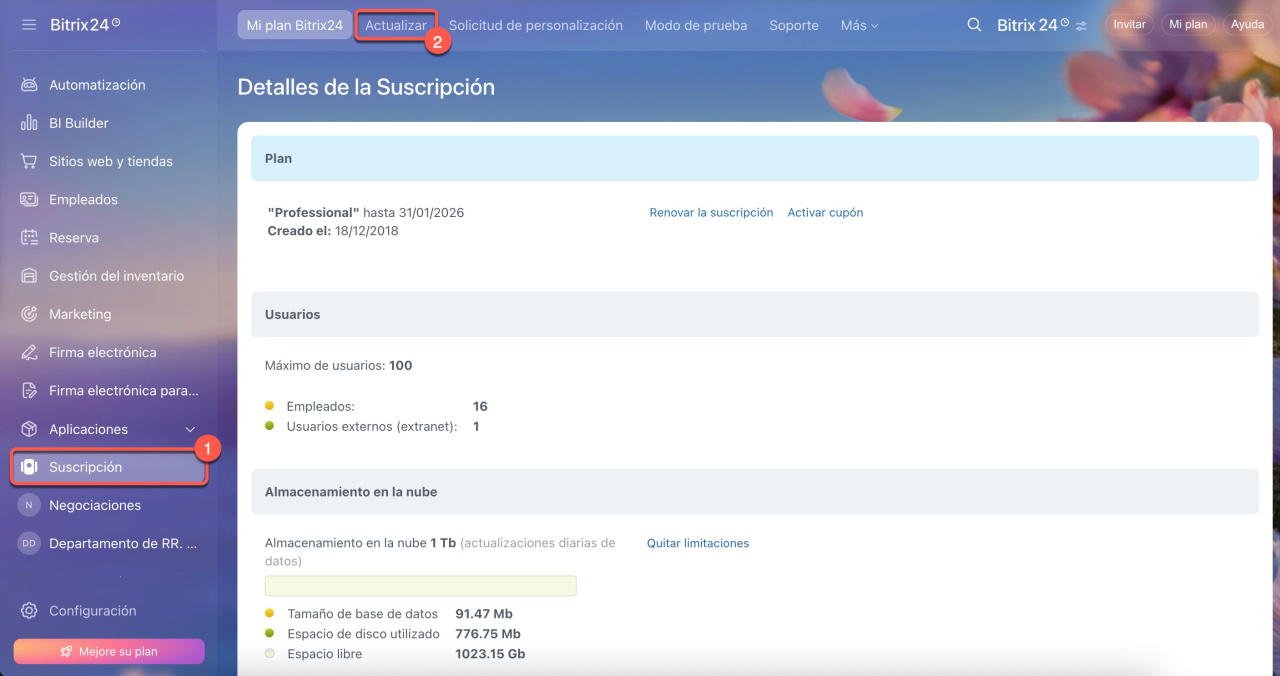This screenshot has height=676, width=1280.
Task: Click Activar cupón link
Action: [x=825, y=212]
